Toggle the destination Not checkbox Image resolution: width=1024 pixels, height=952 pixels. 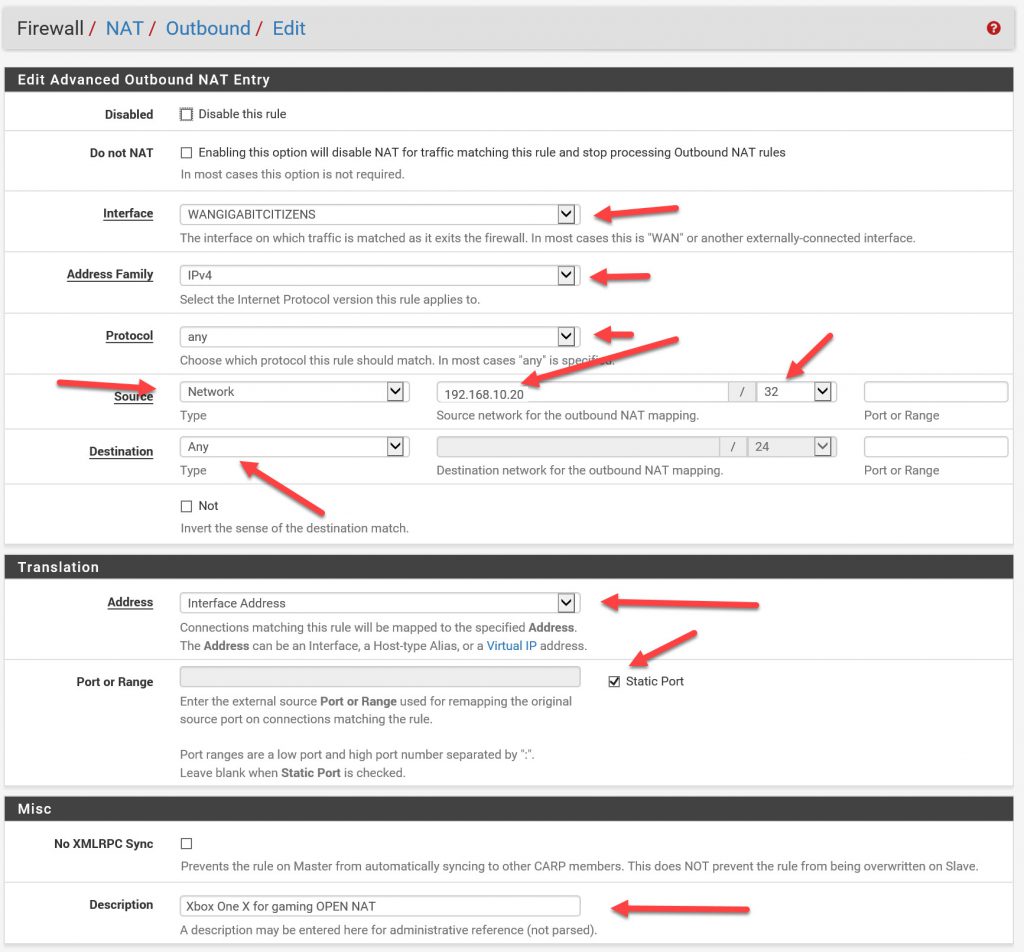(187, 506)
